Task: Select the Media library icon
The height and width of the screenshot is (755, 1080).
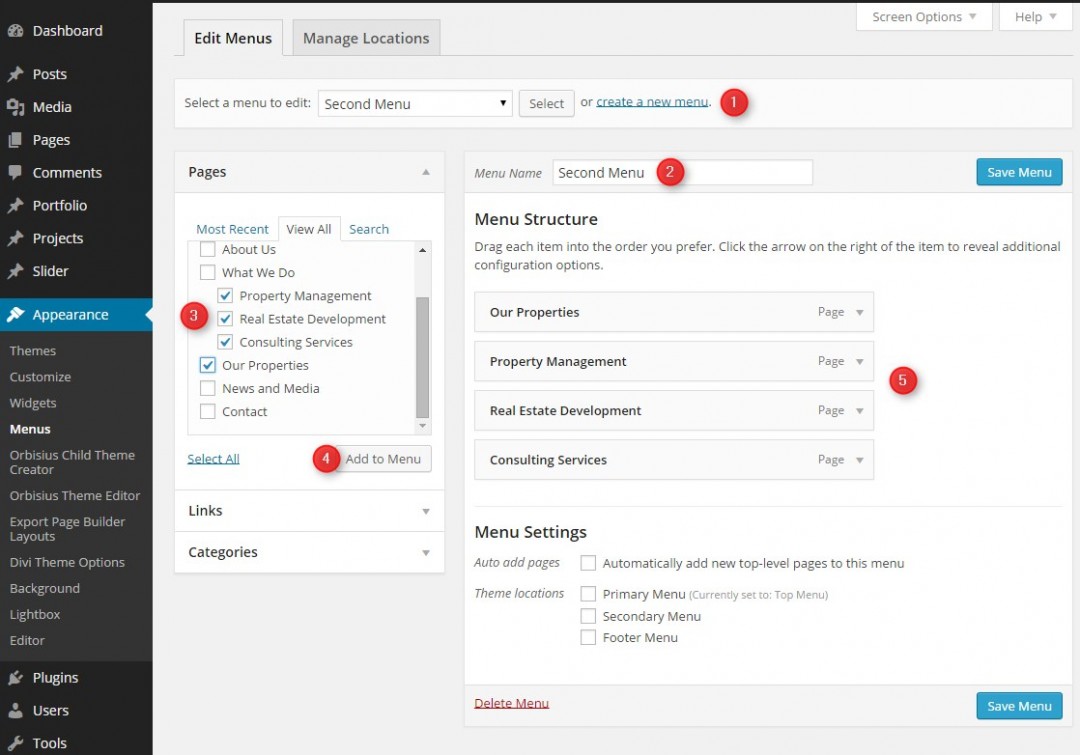Action: click(16, 106)
